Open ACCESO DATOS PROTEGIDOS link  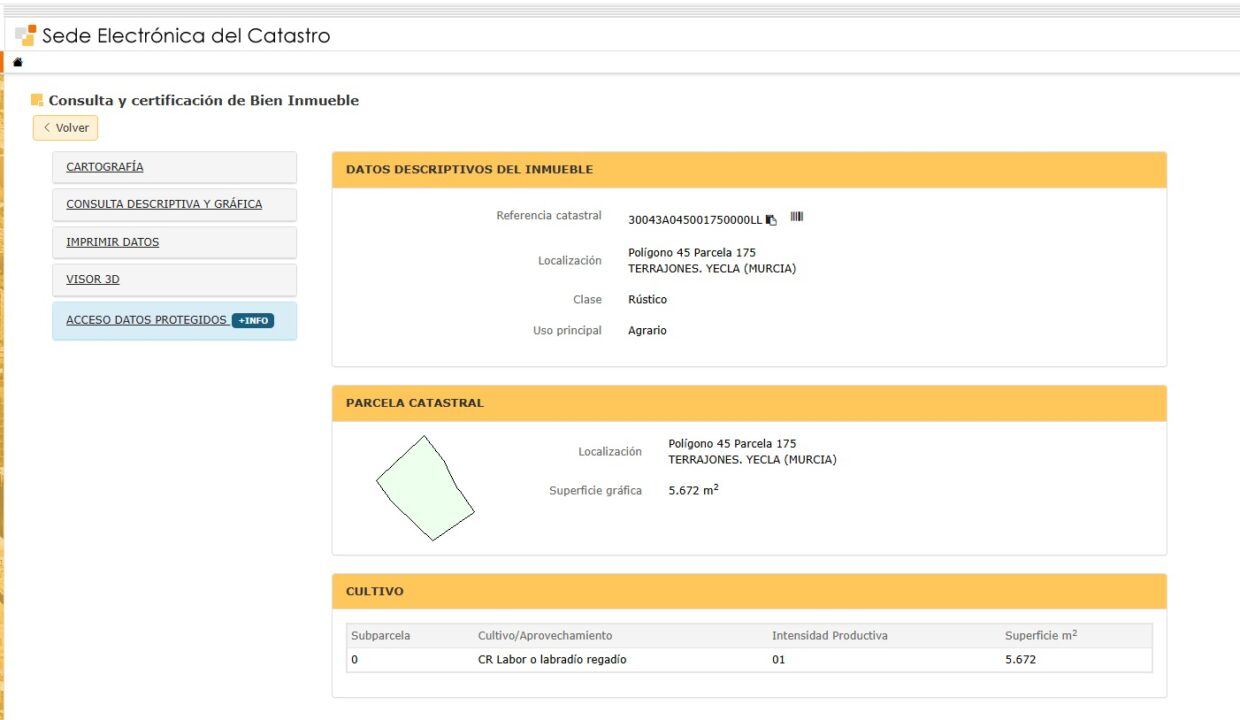click(x=146, y=320)
